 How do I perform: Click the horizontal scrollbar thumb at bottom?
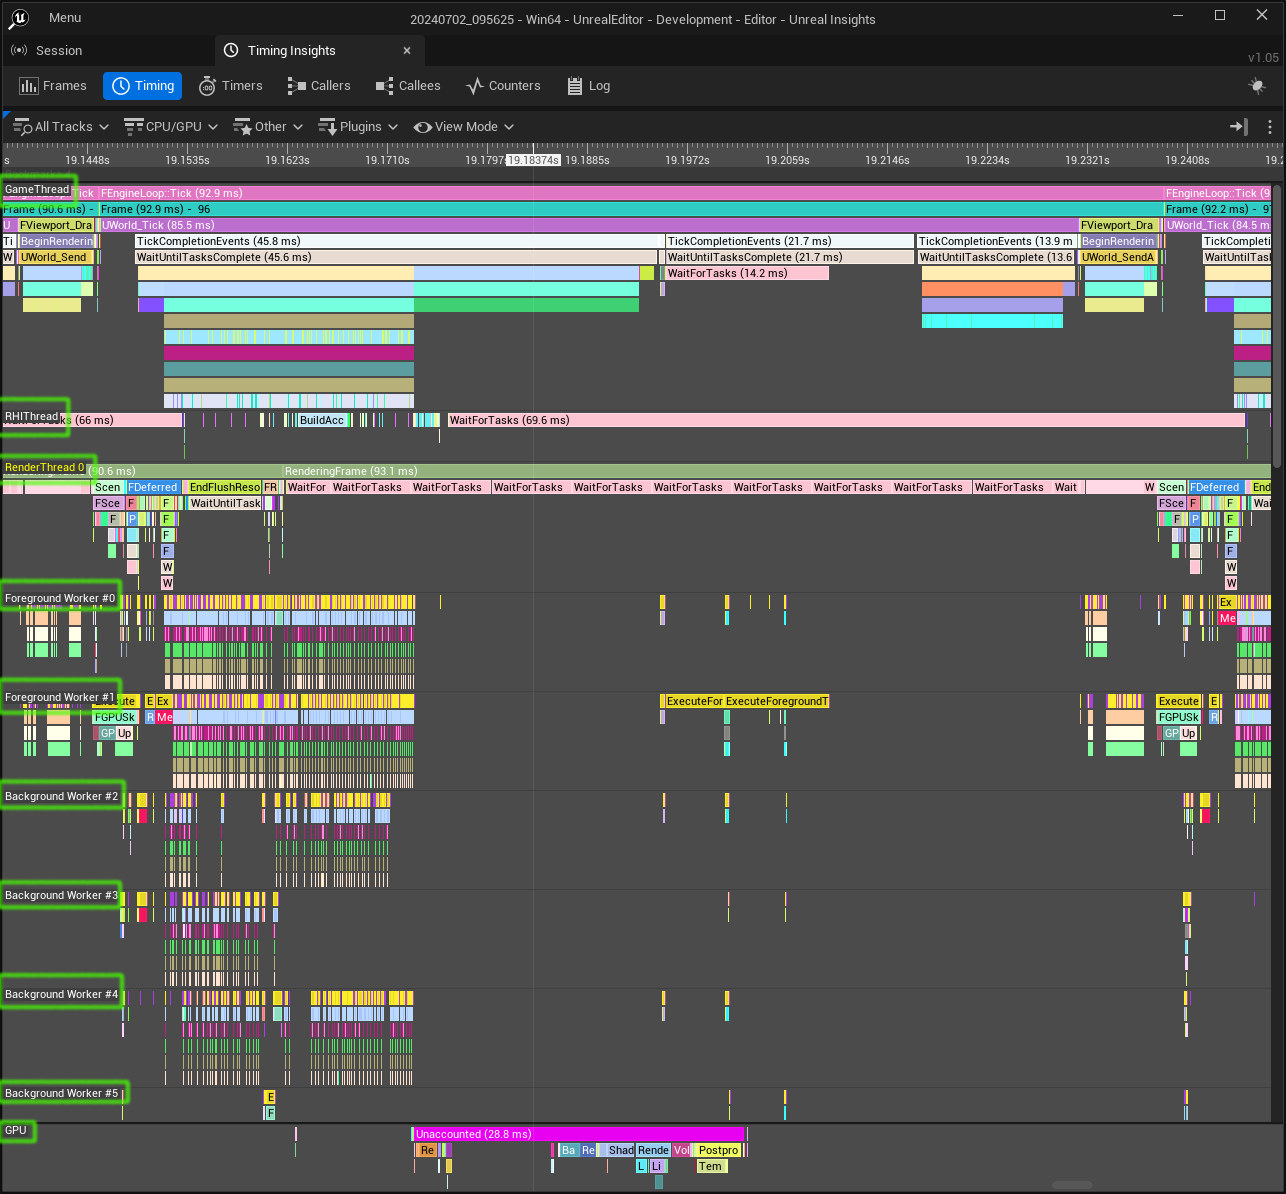[1072, 1185]
